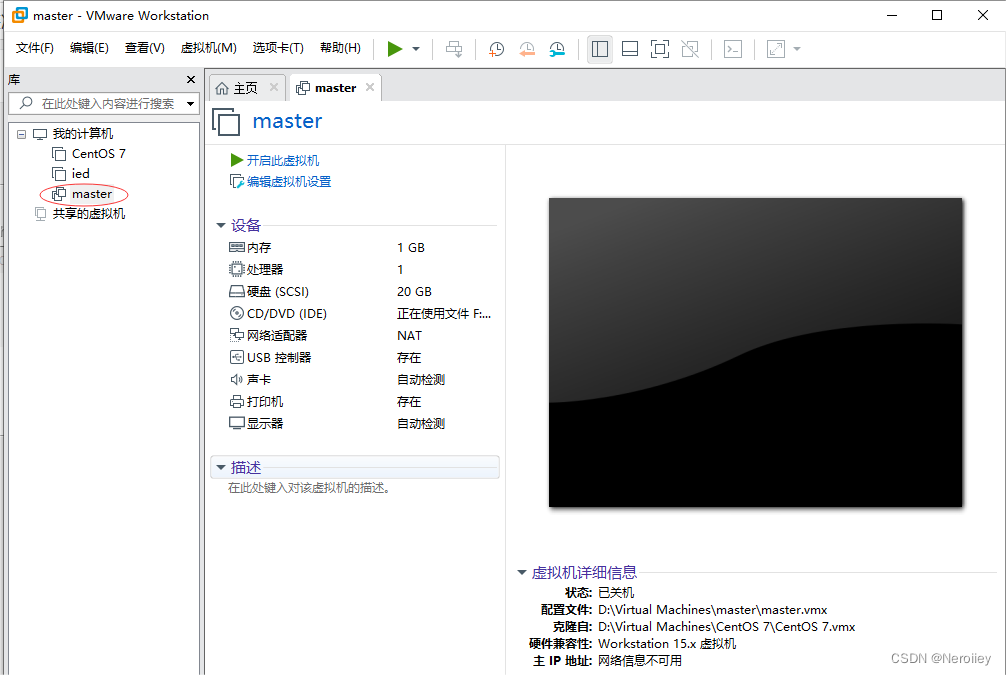The image size is (1006, 675).
Task: Open snapshot manager toolbar icon
Action: 557,49
